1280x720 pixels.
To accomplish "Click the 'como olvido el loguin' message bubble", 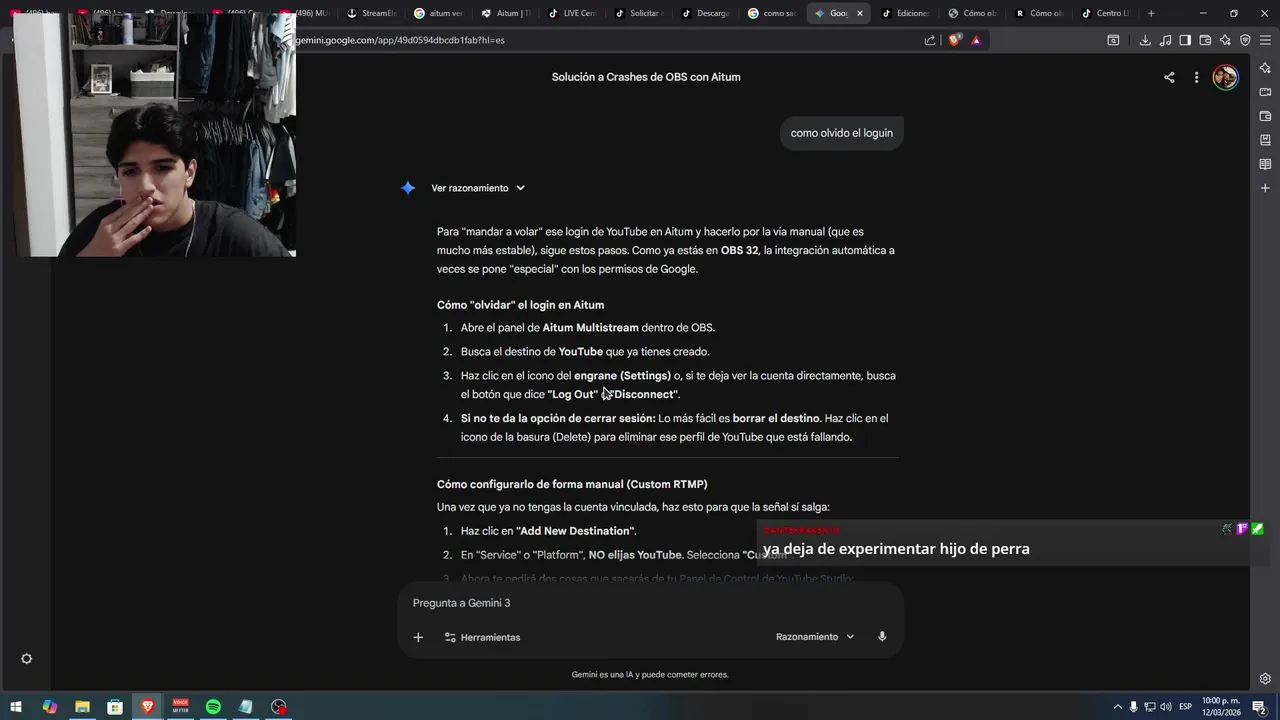I will [x=842, y=133].
